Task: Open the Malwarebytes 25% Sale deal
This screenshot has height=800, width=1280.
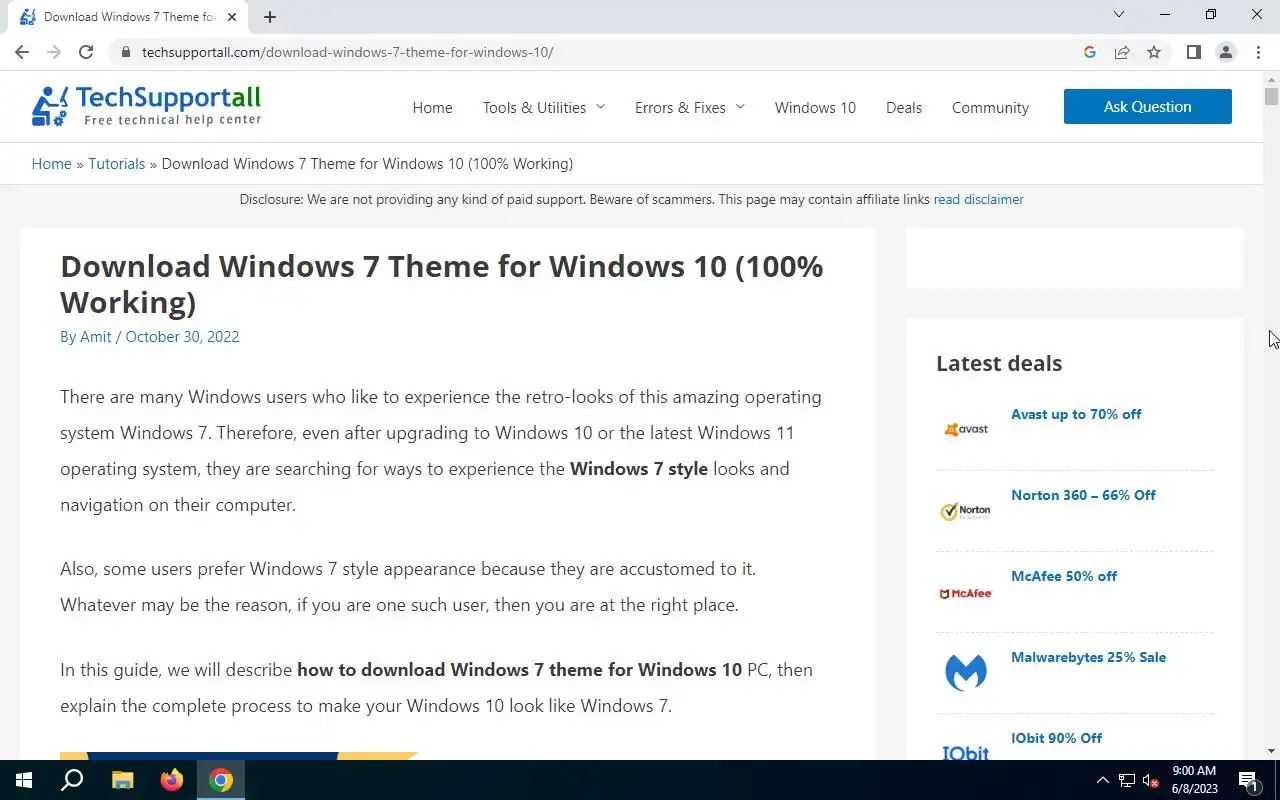Action: [x=1088, y=657]
